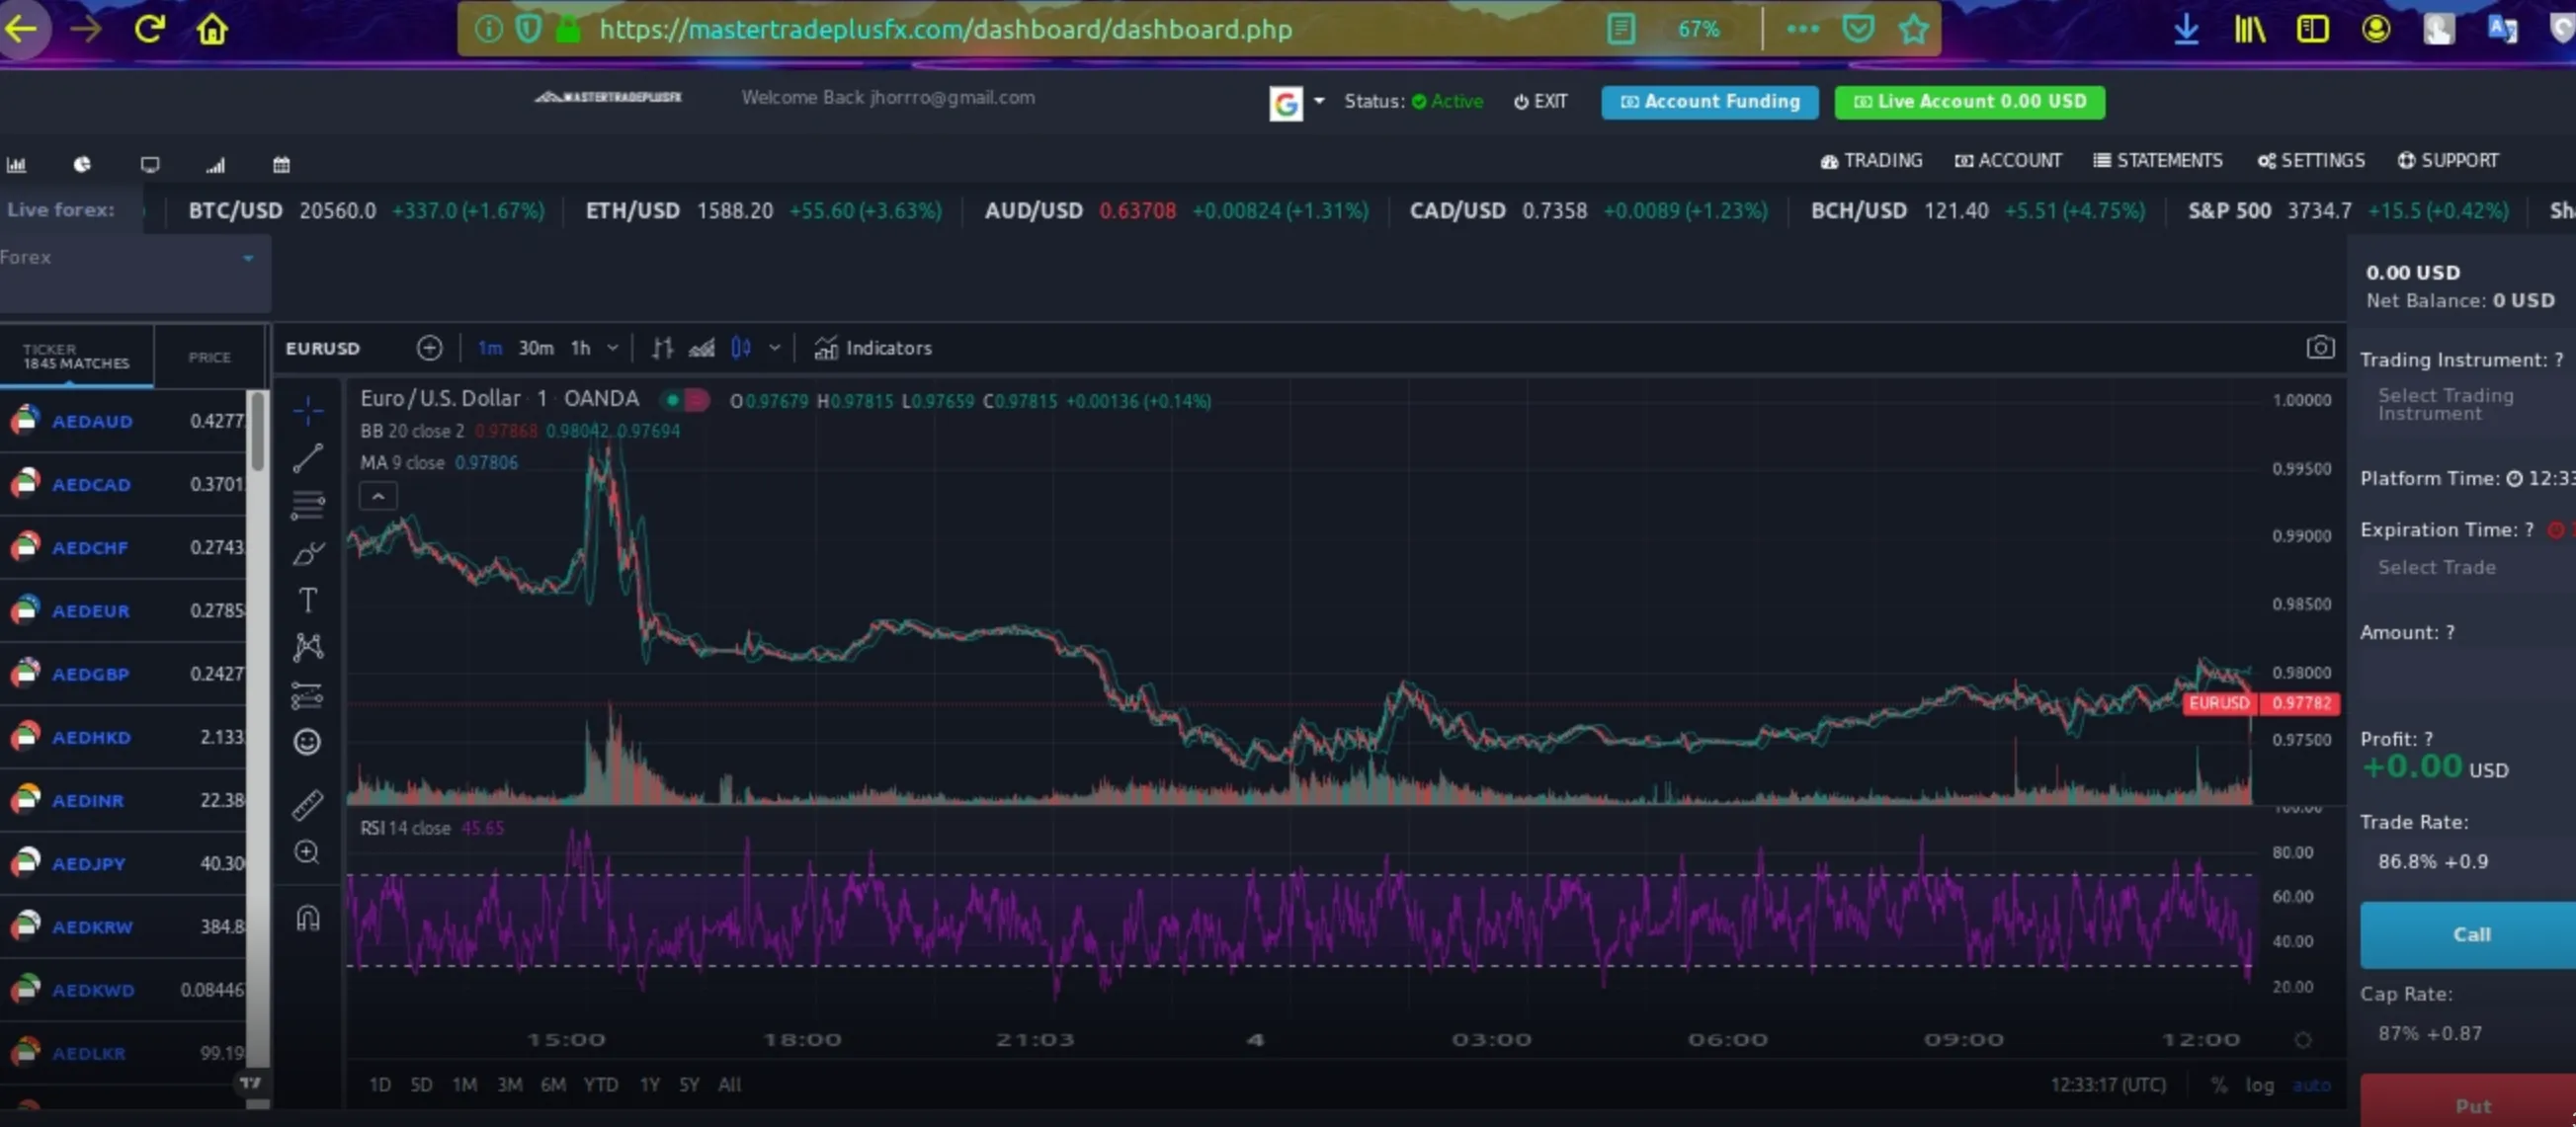
Task: Open the TRADING menu
Action: click(1871, 161)
